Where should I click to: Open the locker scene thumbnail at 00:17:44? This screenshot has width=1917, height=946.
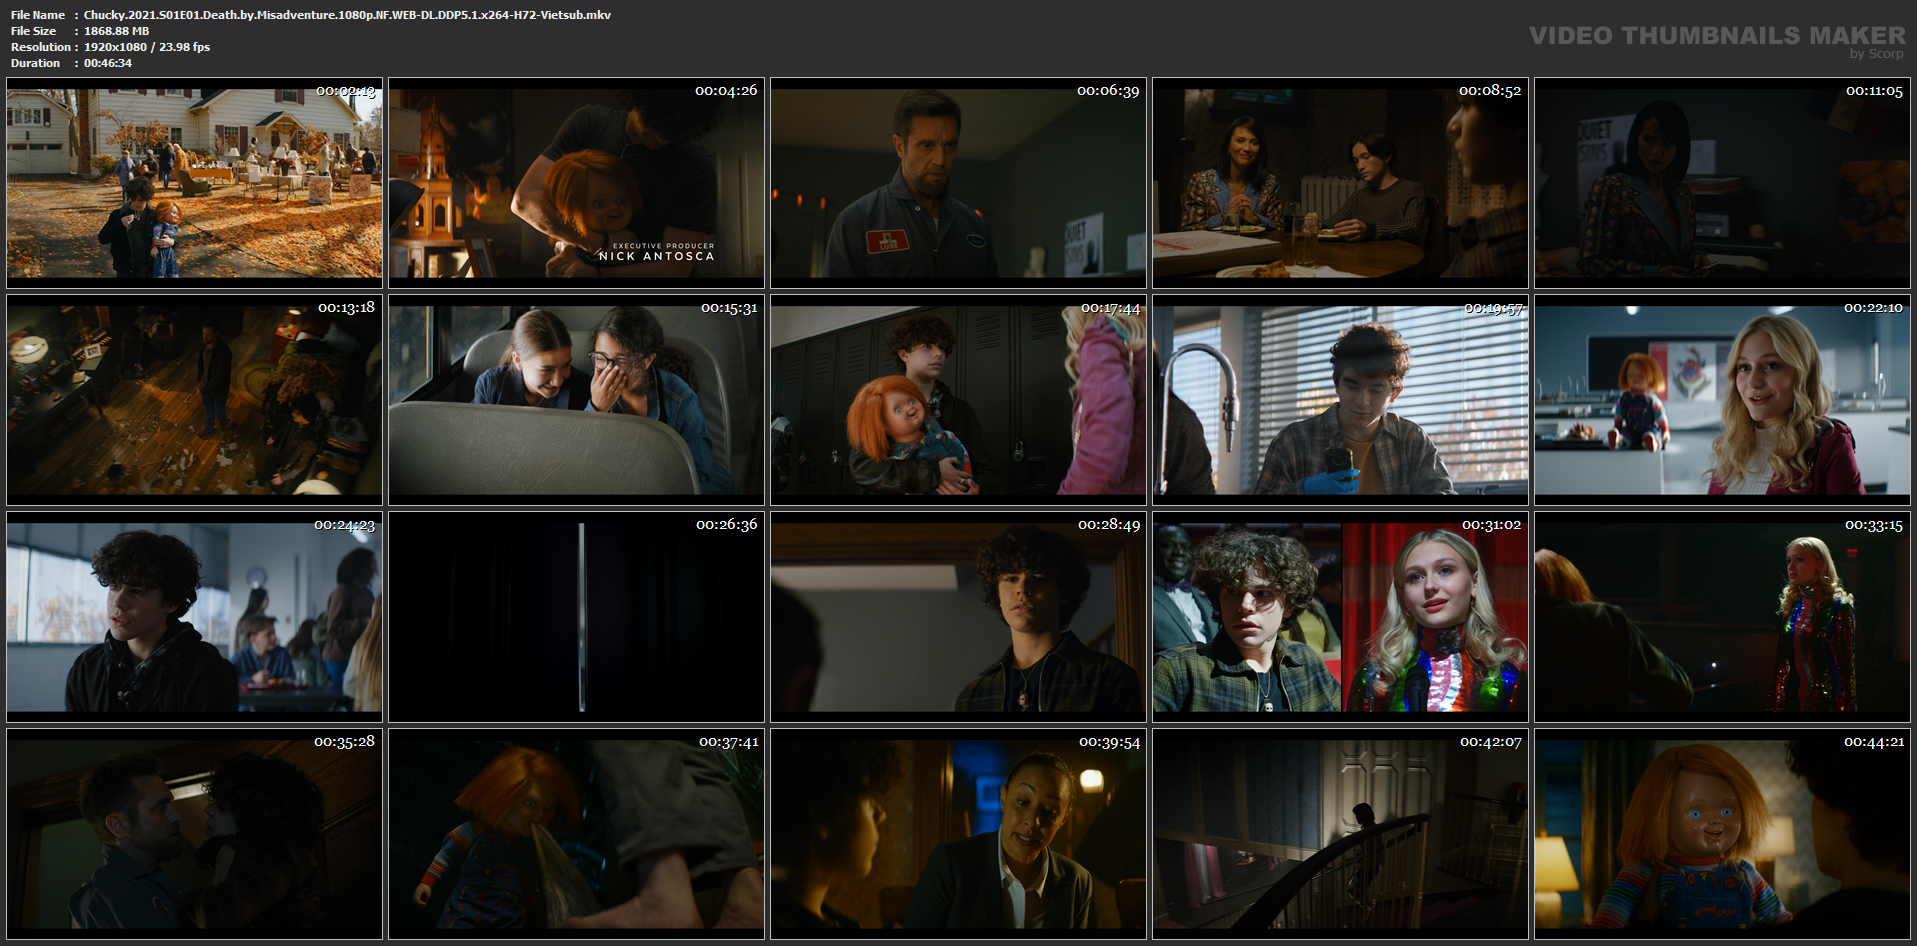point(958,400)
